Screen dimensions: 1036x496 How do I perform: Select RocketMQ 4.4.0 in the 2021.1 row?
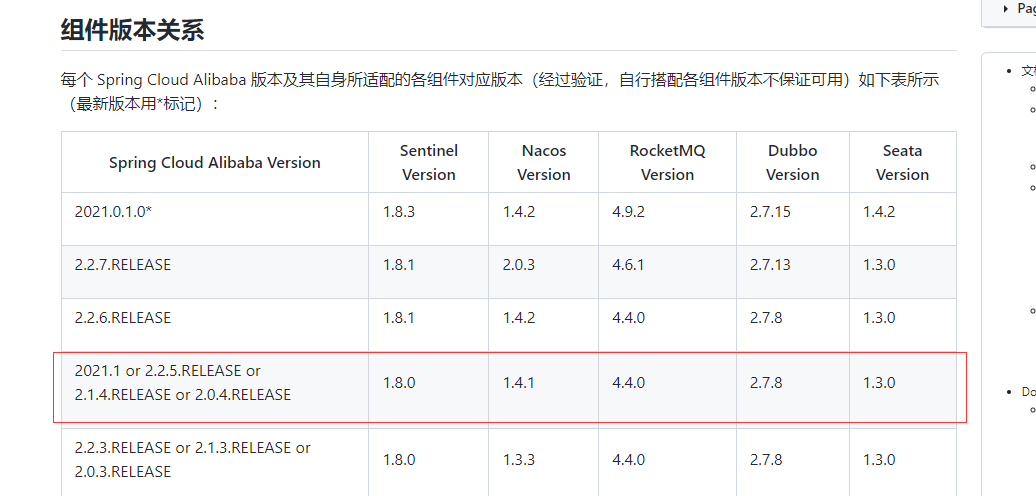click(667, 389)
